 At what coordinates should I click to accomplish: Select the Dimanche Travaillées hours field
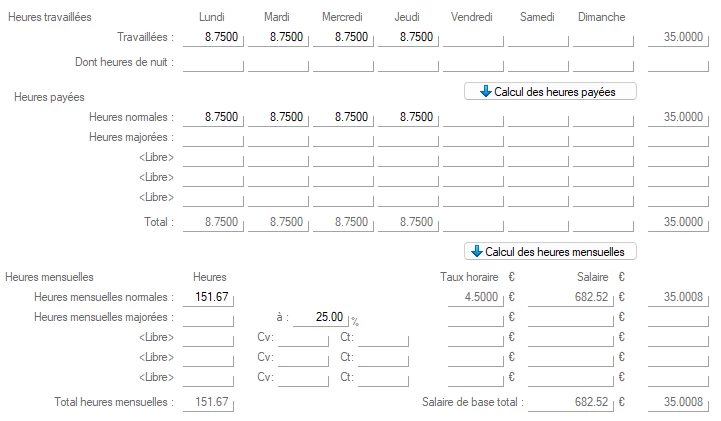[602, 37]
